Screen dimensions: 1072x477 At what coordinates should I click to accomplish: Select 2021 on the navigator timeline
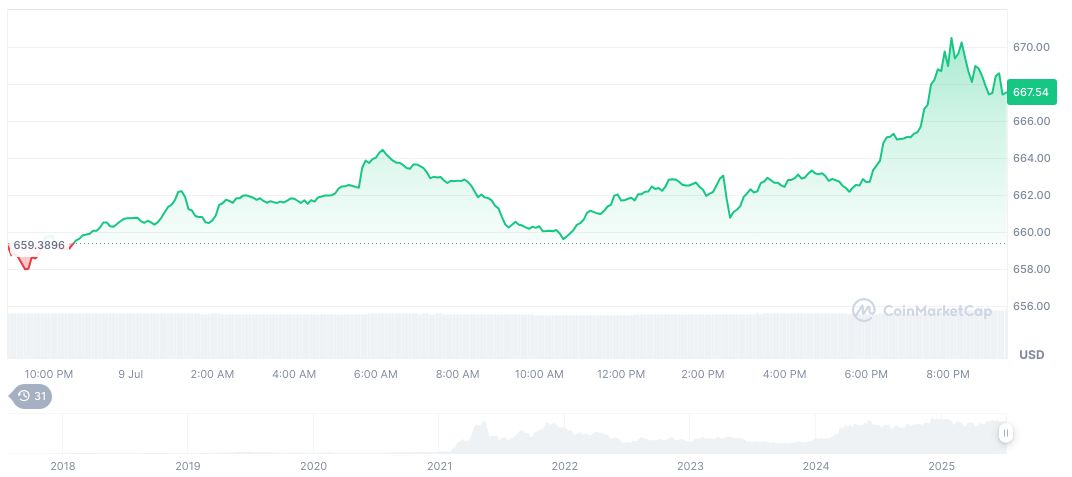439,466
